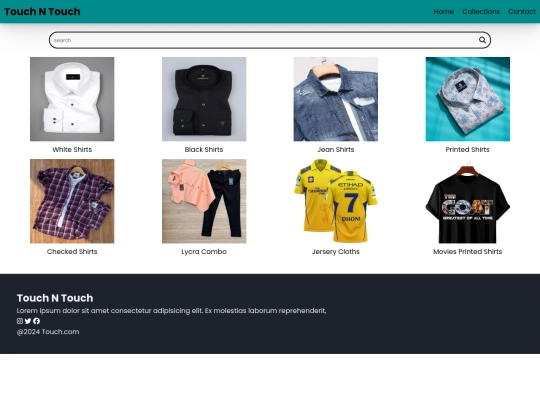This screenshot has width=540, height=405.
Task: Open the Lycra Combo product image
Action: tap(204, 201)
